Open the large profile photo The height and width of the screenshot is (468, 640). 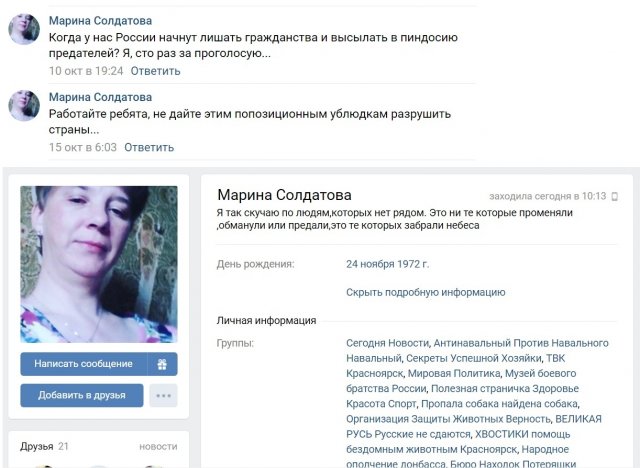tap(99, 264)
